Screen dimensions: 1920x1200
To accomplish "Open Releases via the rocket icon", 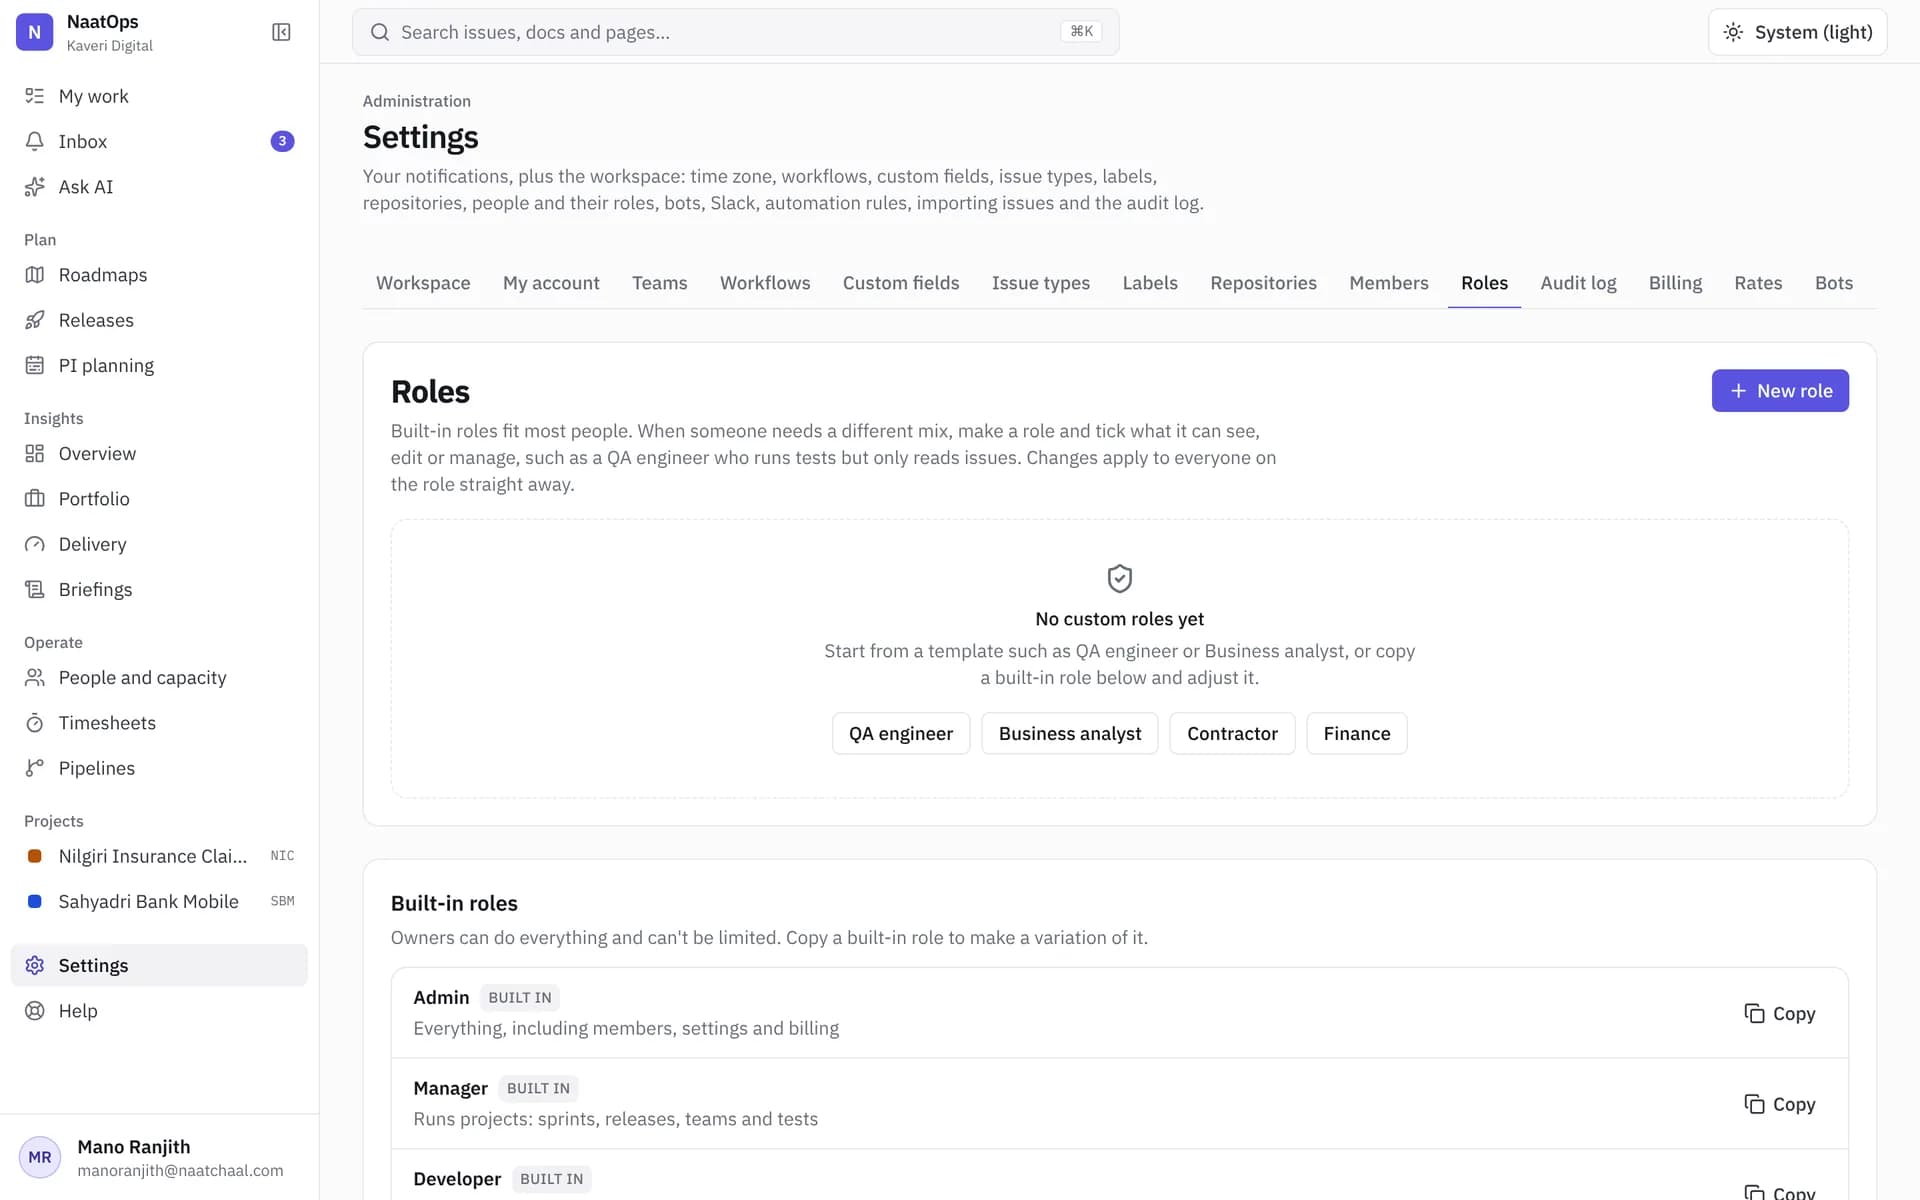I will (35, 320).
